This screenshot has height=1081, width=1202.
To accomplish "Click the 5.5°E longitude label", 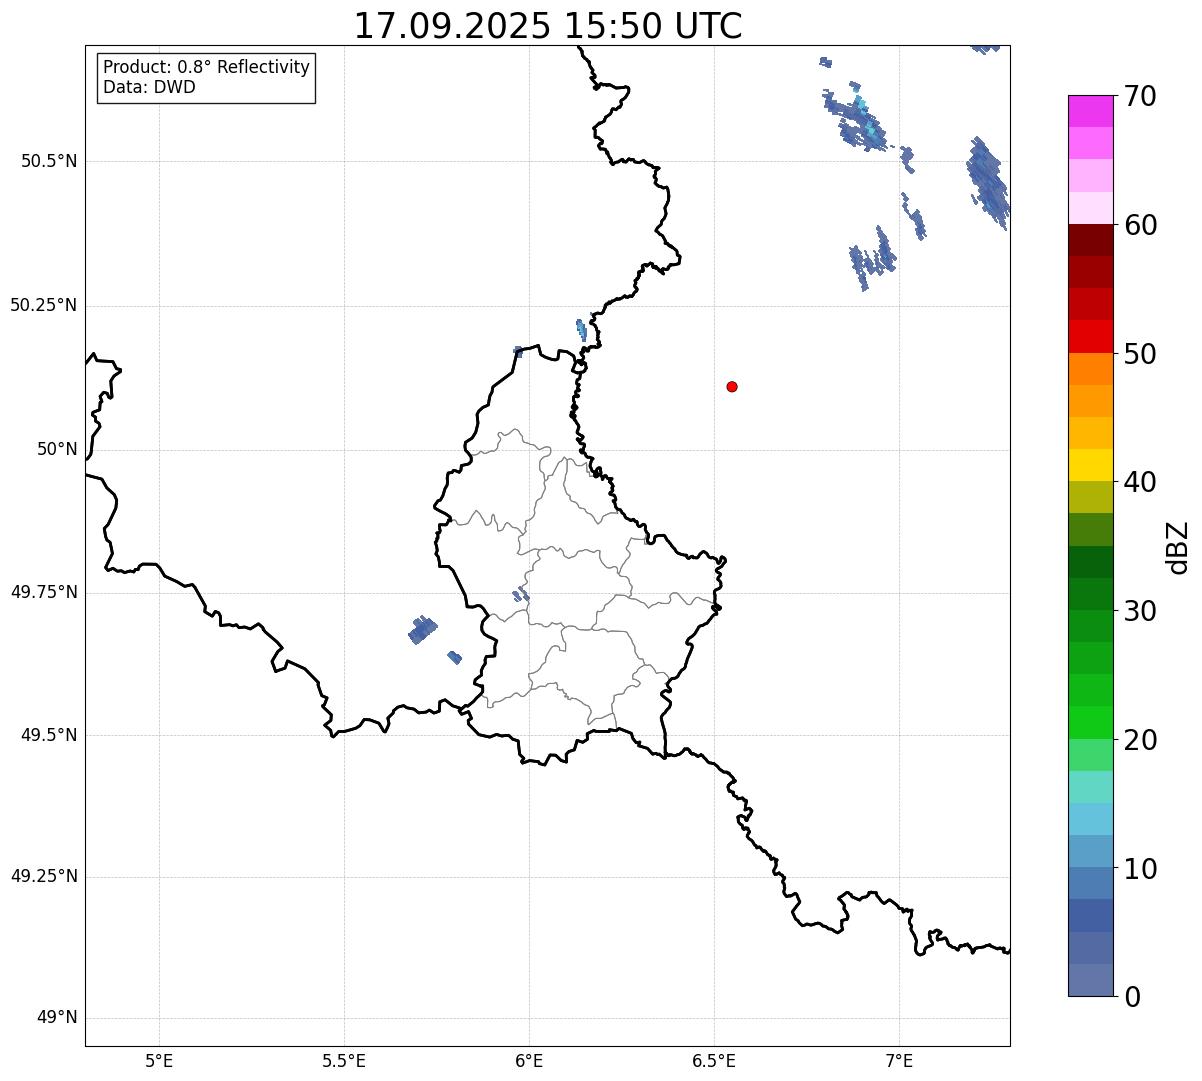I will [344, 1060].
